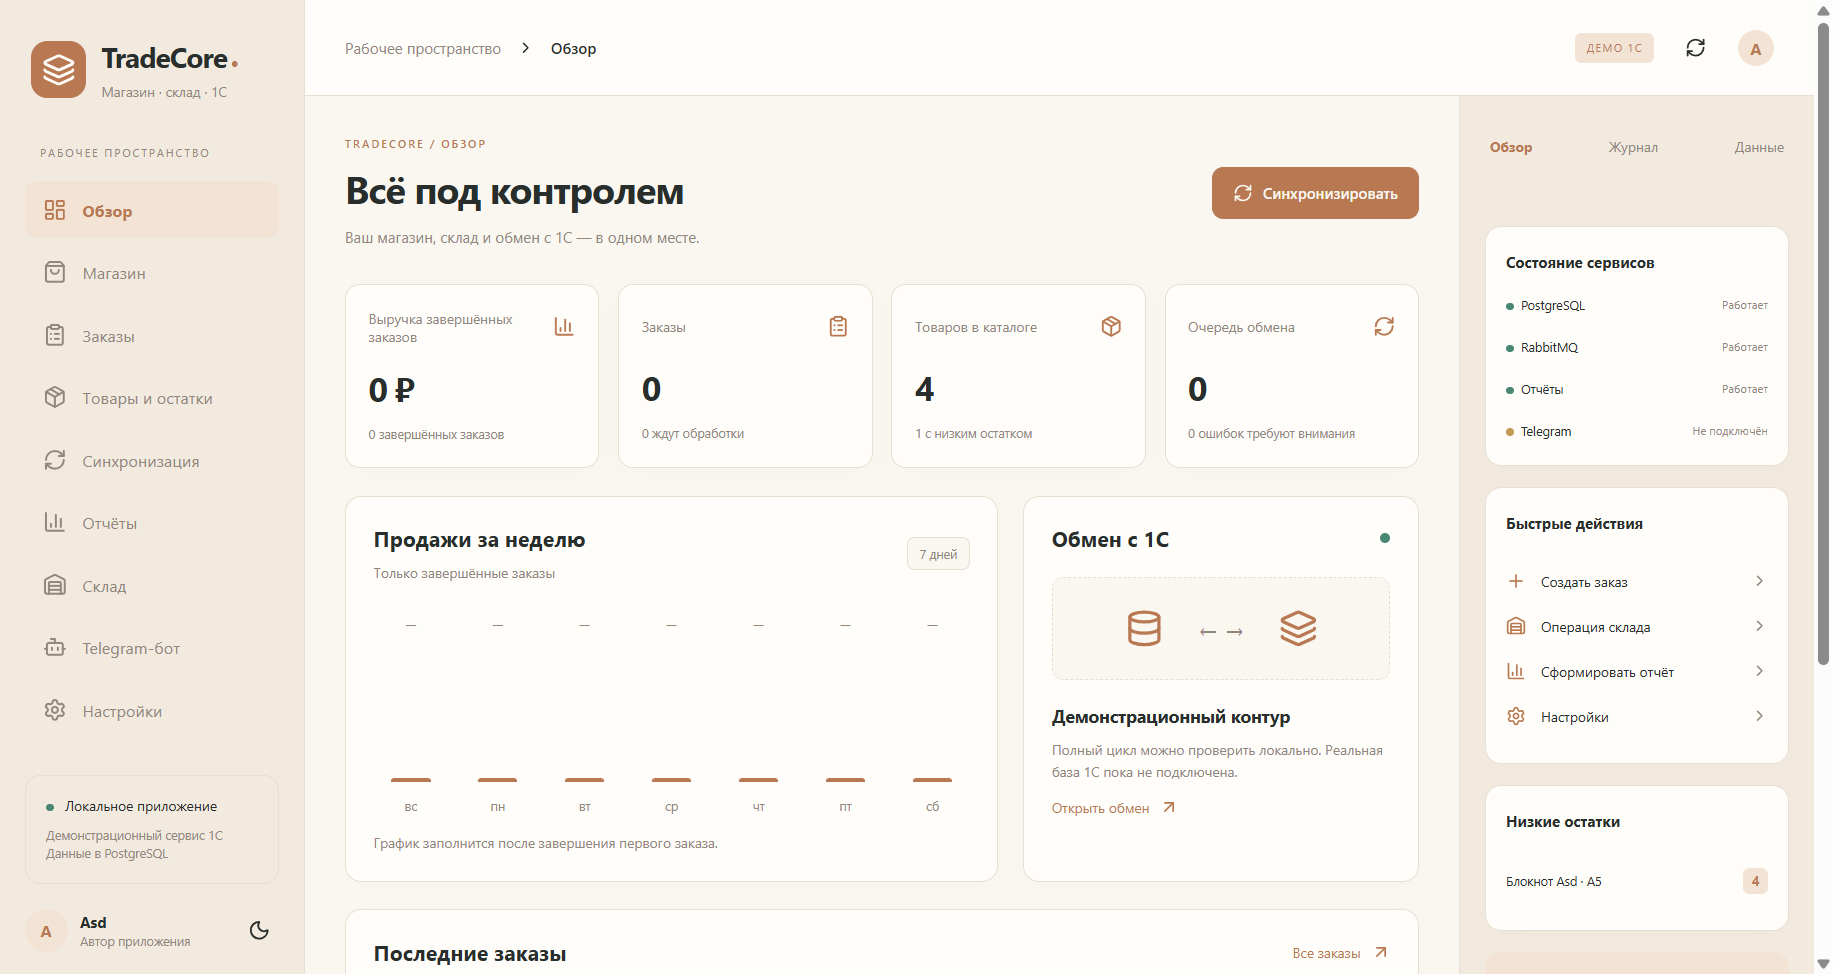Image resolution: width=1833 pixels, height=974 pixels.
Task: Click chevron beside Настройки quick action
Action: pos(1759,716)
